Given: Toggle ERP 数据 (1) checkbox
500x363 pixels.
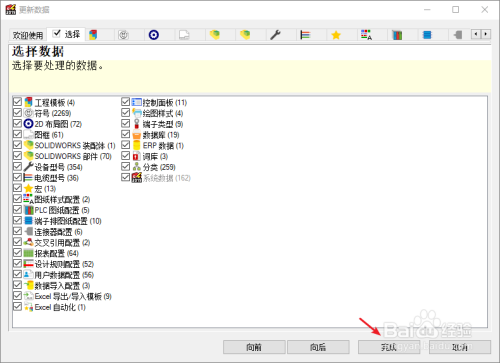Looking at the screenshot, I should coord(125,145).
